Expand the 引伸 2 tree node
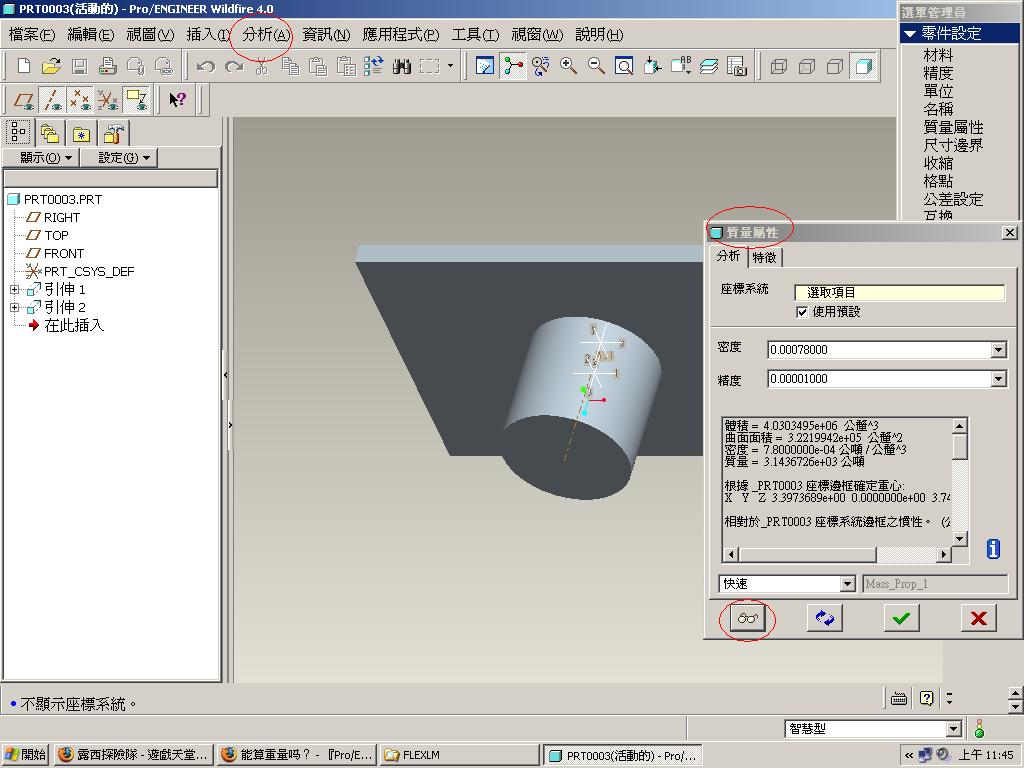The width and height of the screenshot is (1024, 768). click(14, 307)
